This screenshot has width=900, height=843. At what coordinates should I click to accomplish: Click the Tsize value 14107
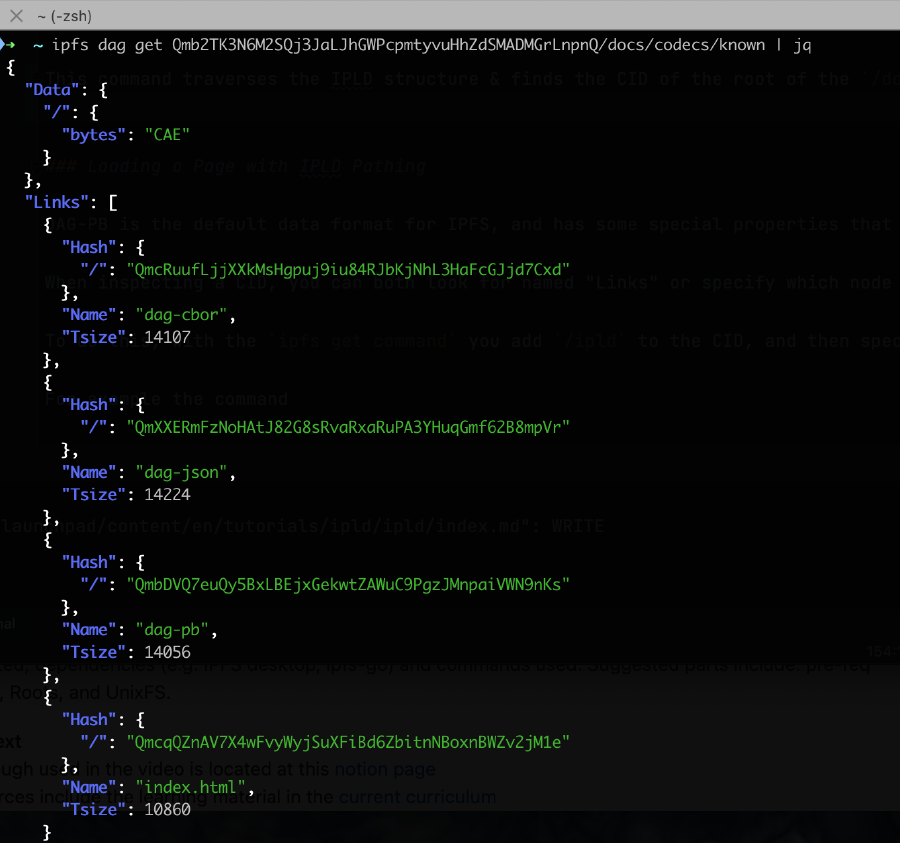click(x=167, y=337)
